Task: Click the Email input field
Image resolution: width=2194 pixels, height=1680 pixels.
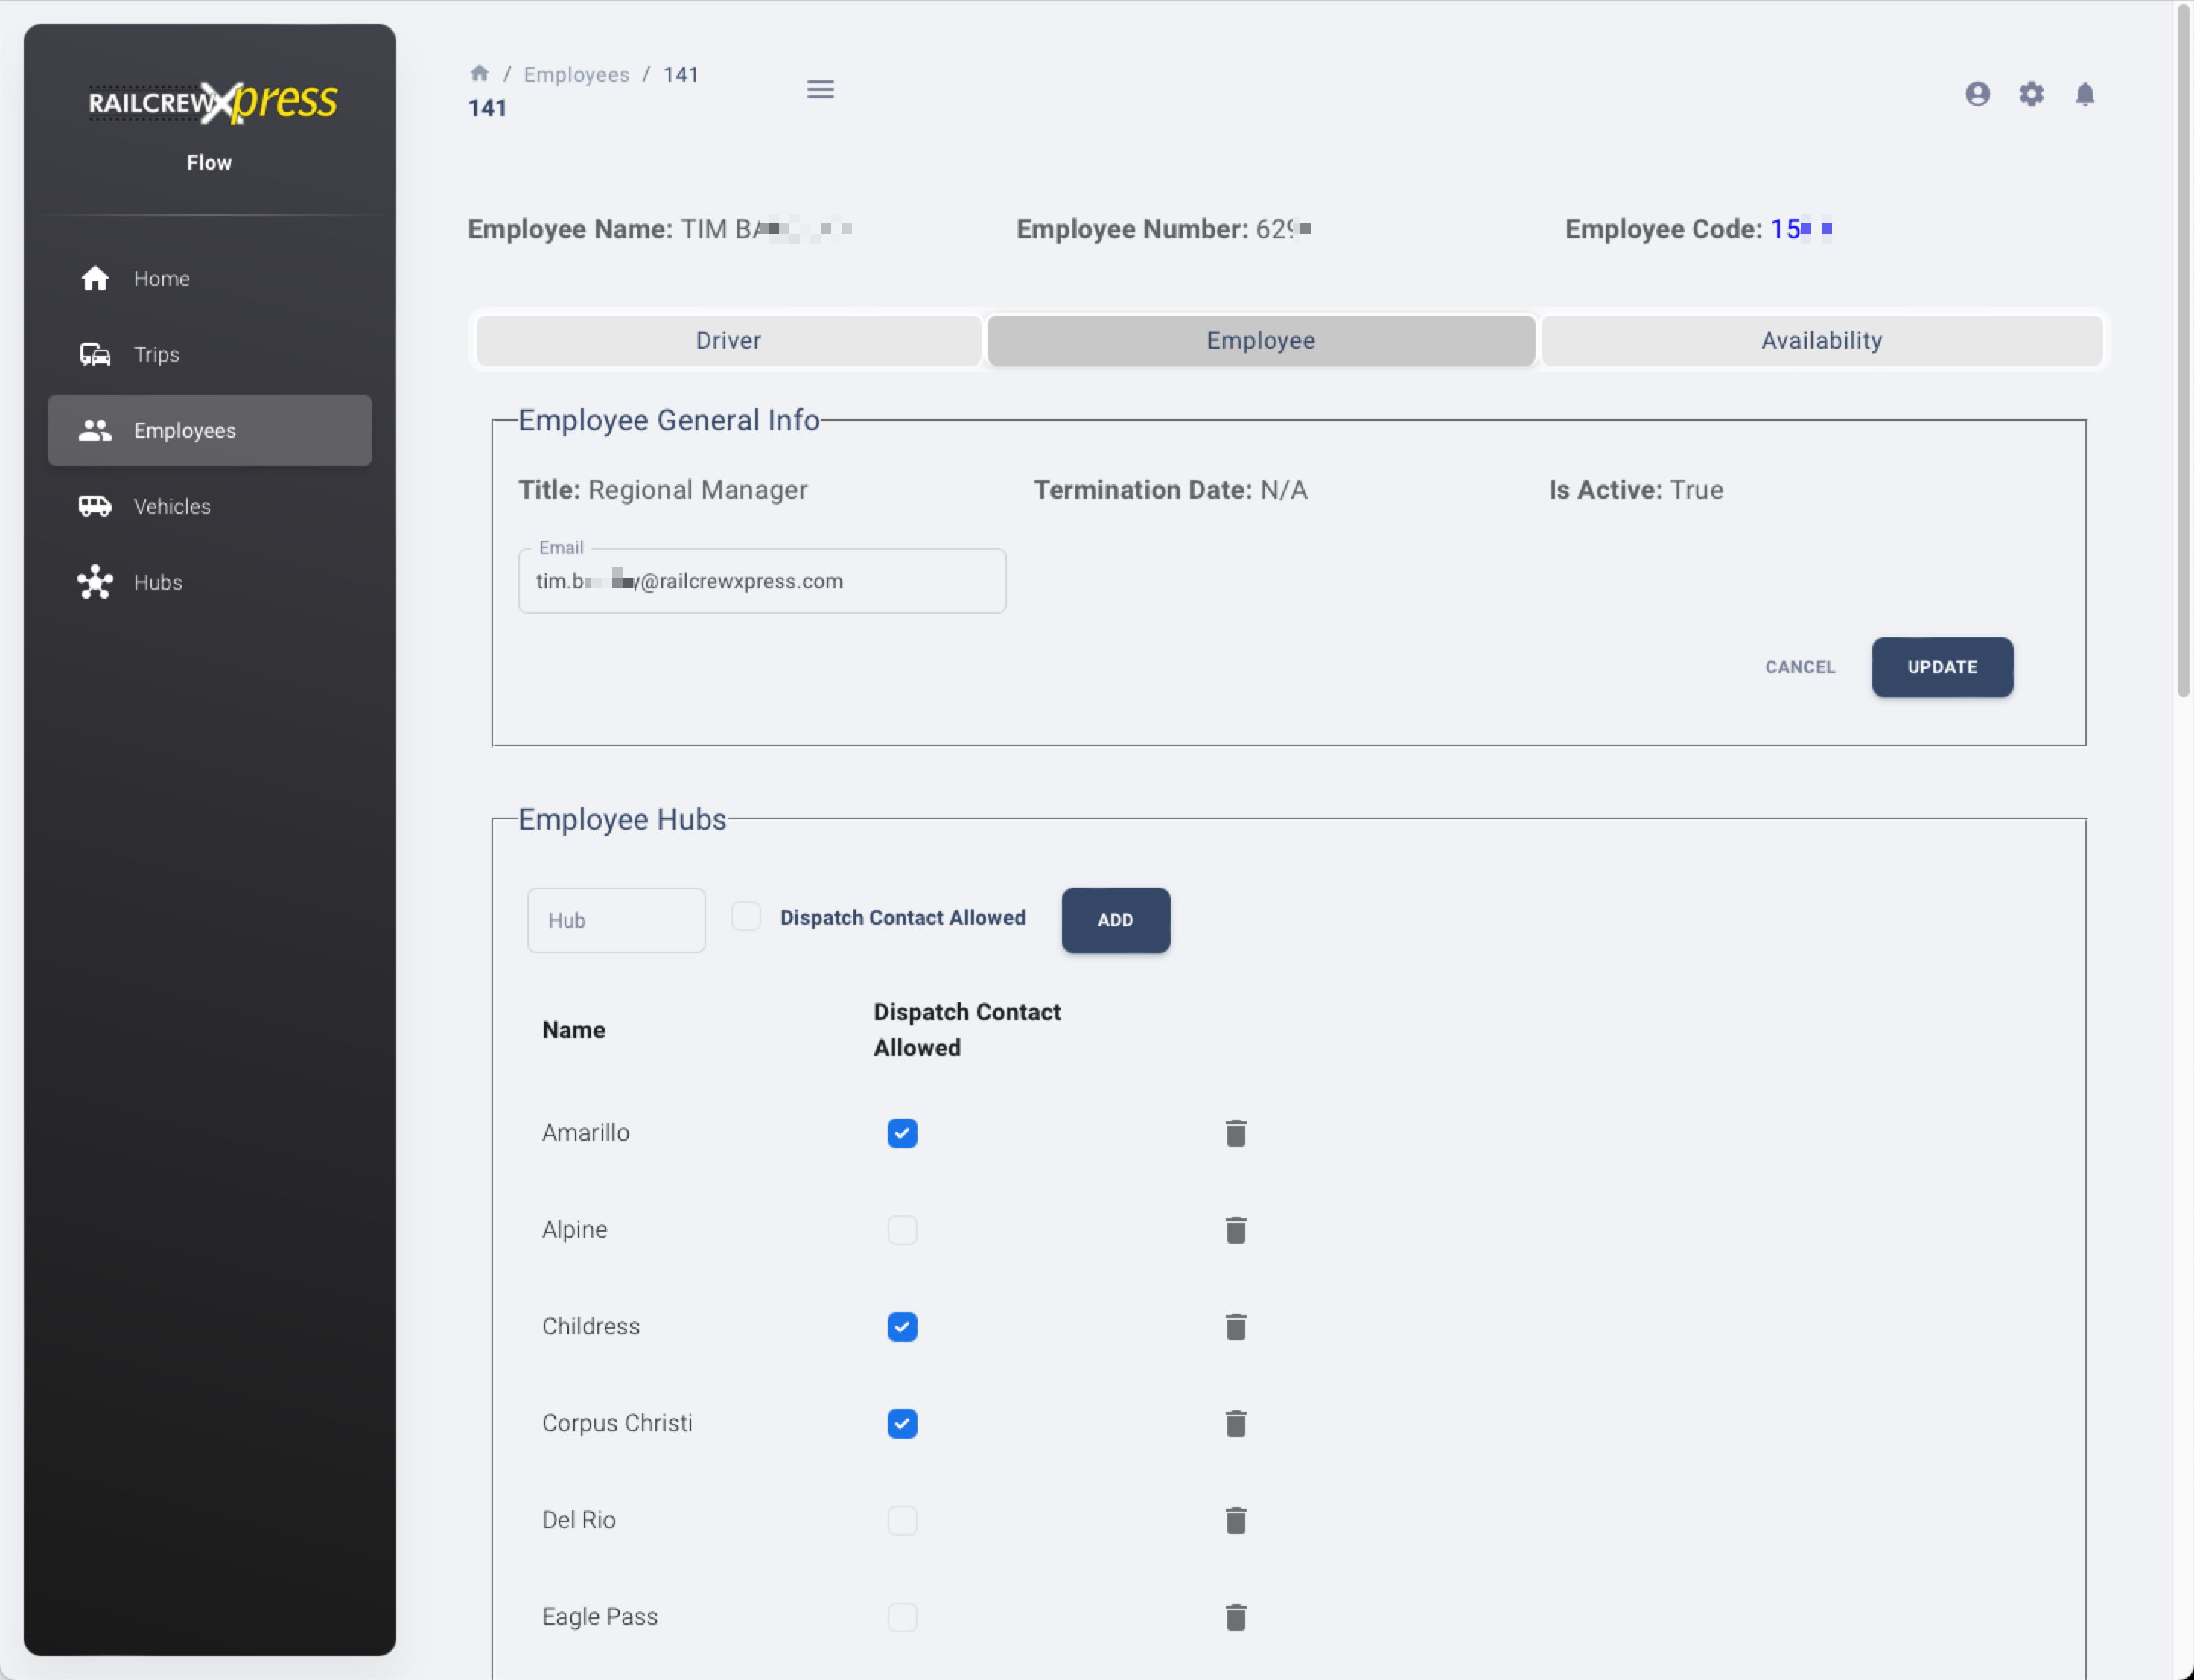Action: [x=762, y=581]
